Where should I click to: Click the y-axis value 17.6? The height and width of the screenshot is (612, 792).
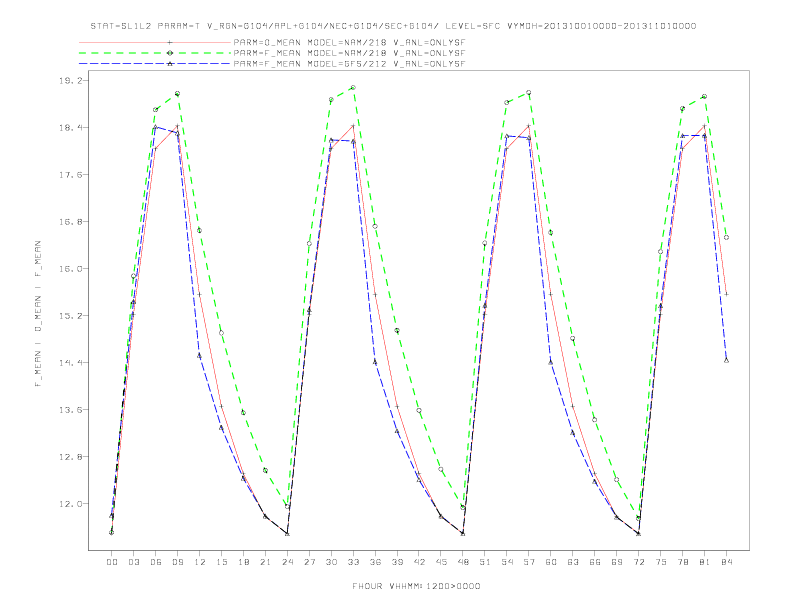71,175
